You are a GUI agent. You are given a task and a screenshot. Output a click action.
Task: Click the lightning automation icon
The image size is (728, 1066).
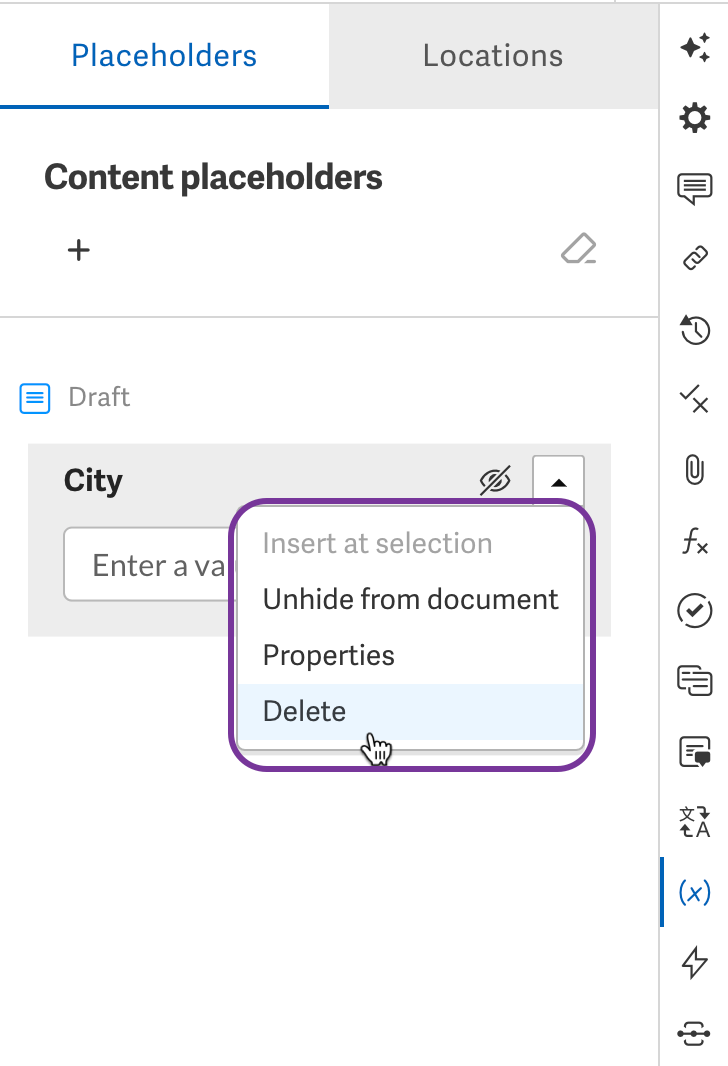coord(695,961)
